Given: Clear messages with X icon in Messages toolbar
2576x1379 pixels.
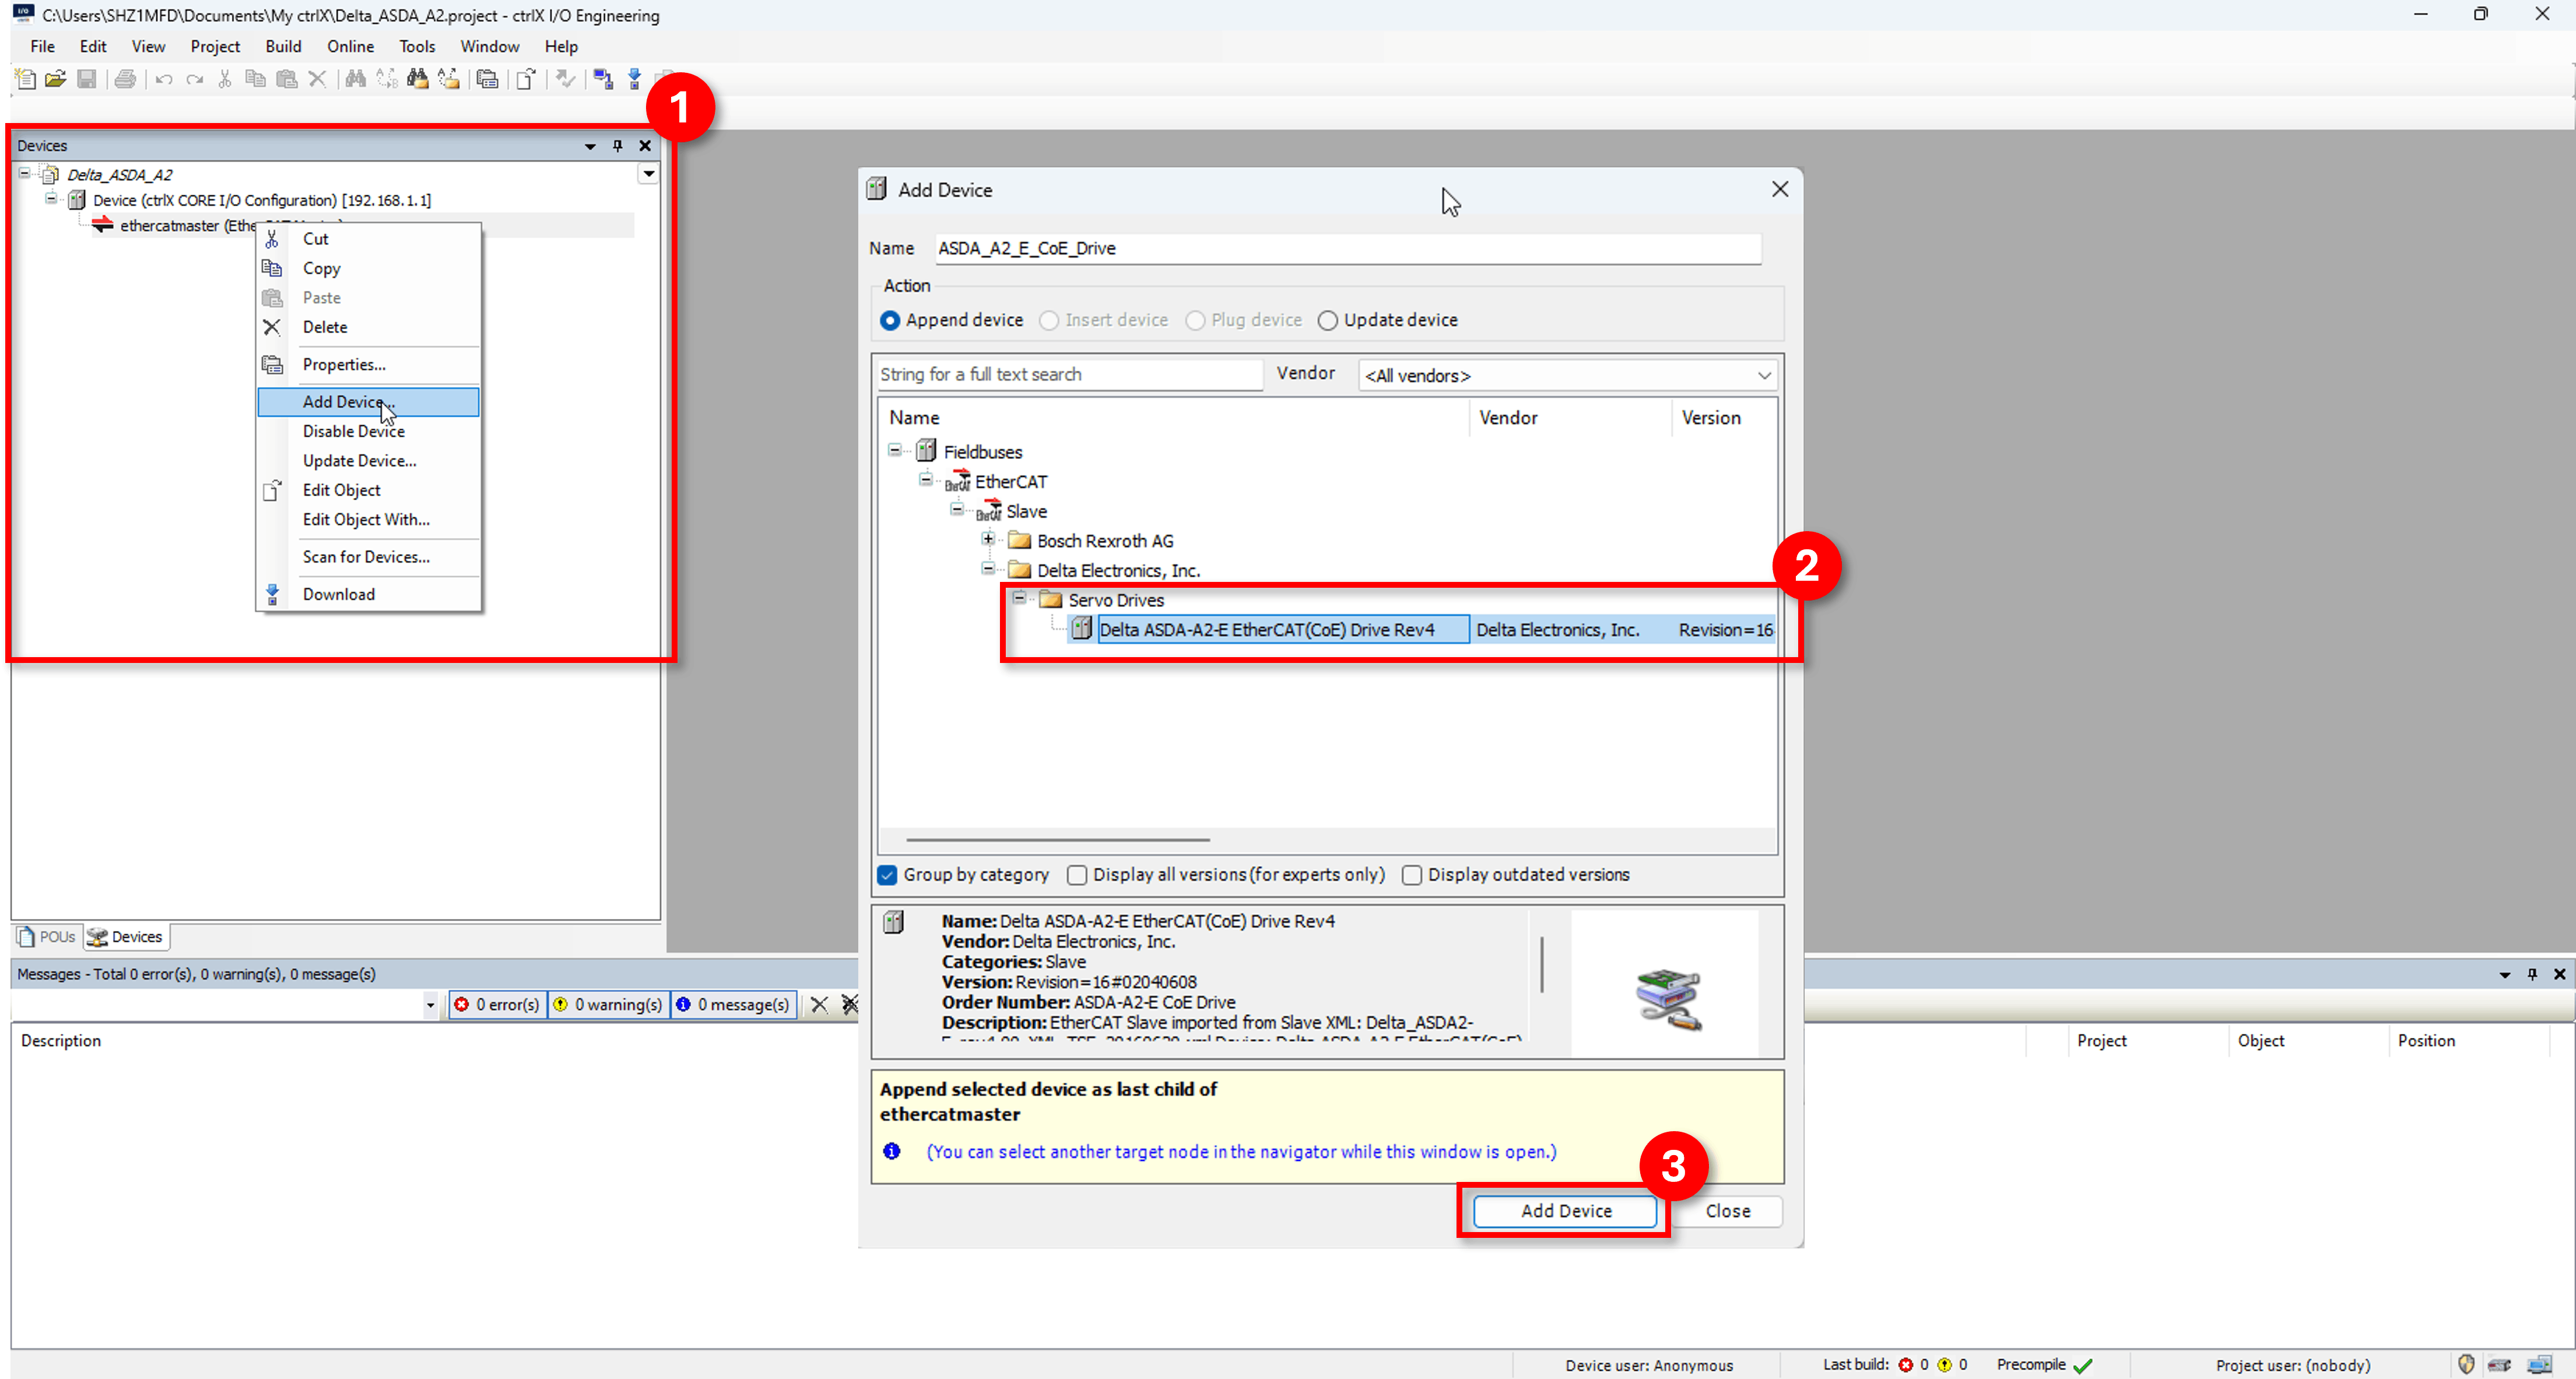Looking at the screenshot, I should point(819,1004).
